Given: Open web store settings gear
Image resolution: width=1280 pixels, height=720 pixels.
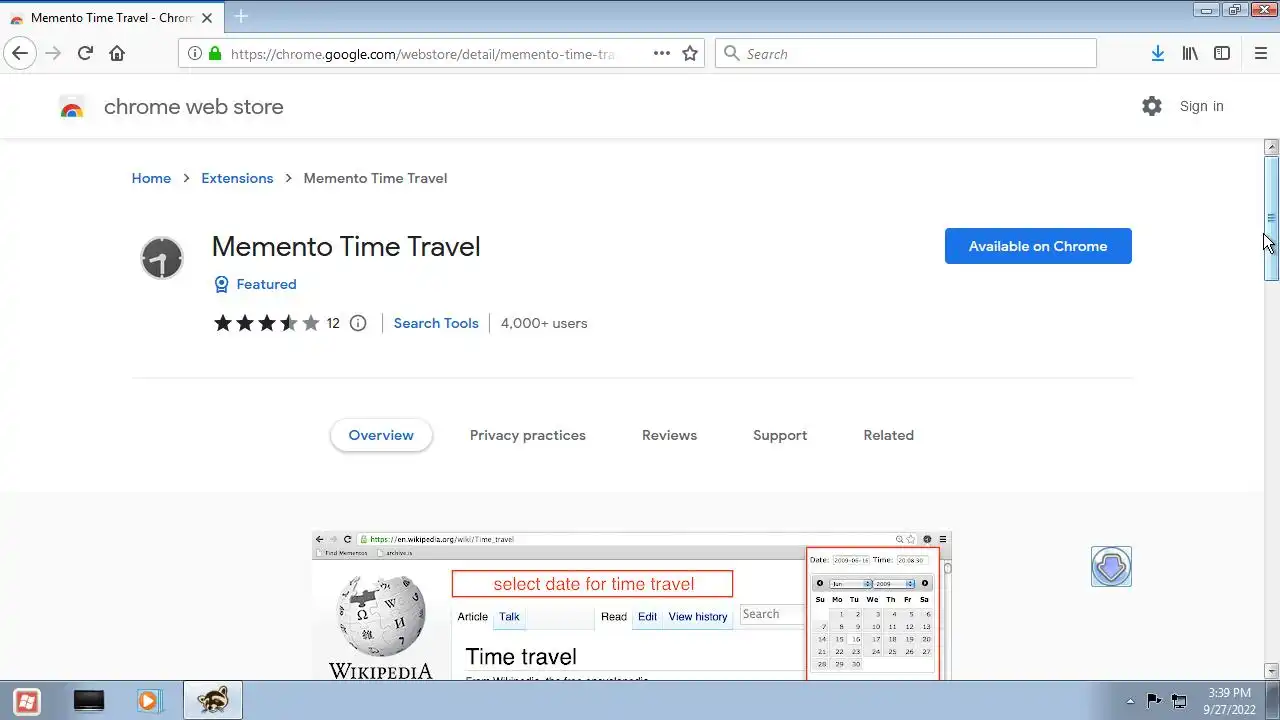Looking at the screenshot, I should pyautogui.click(x=1152, y=106).
